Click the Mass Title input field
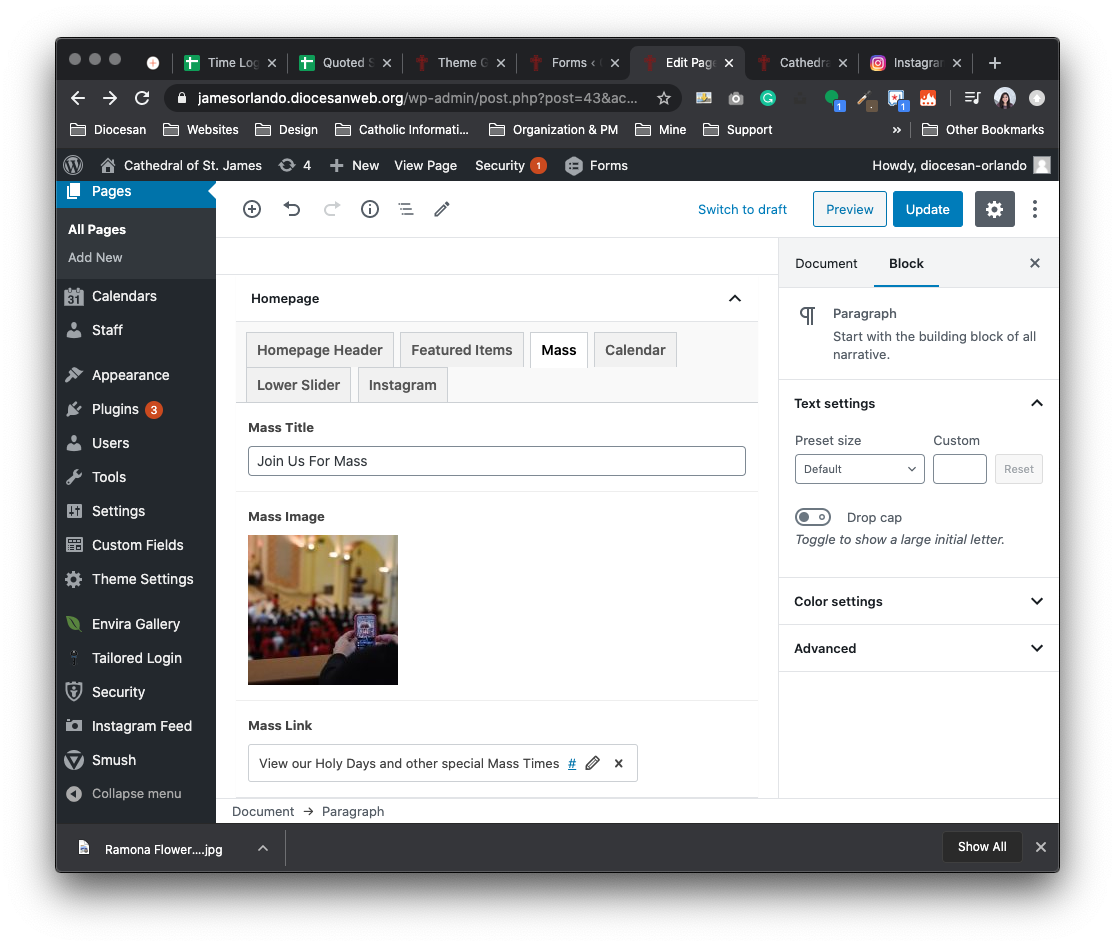This screenshot has height=946, width=1115. tap(496, 461)
